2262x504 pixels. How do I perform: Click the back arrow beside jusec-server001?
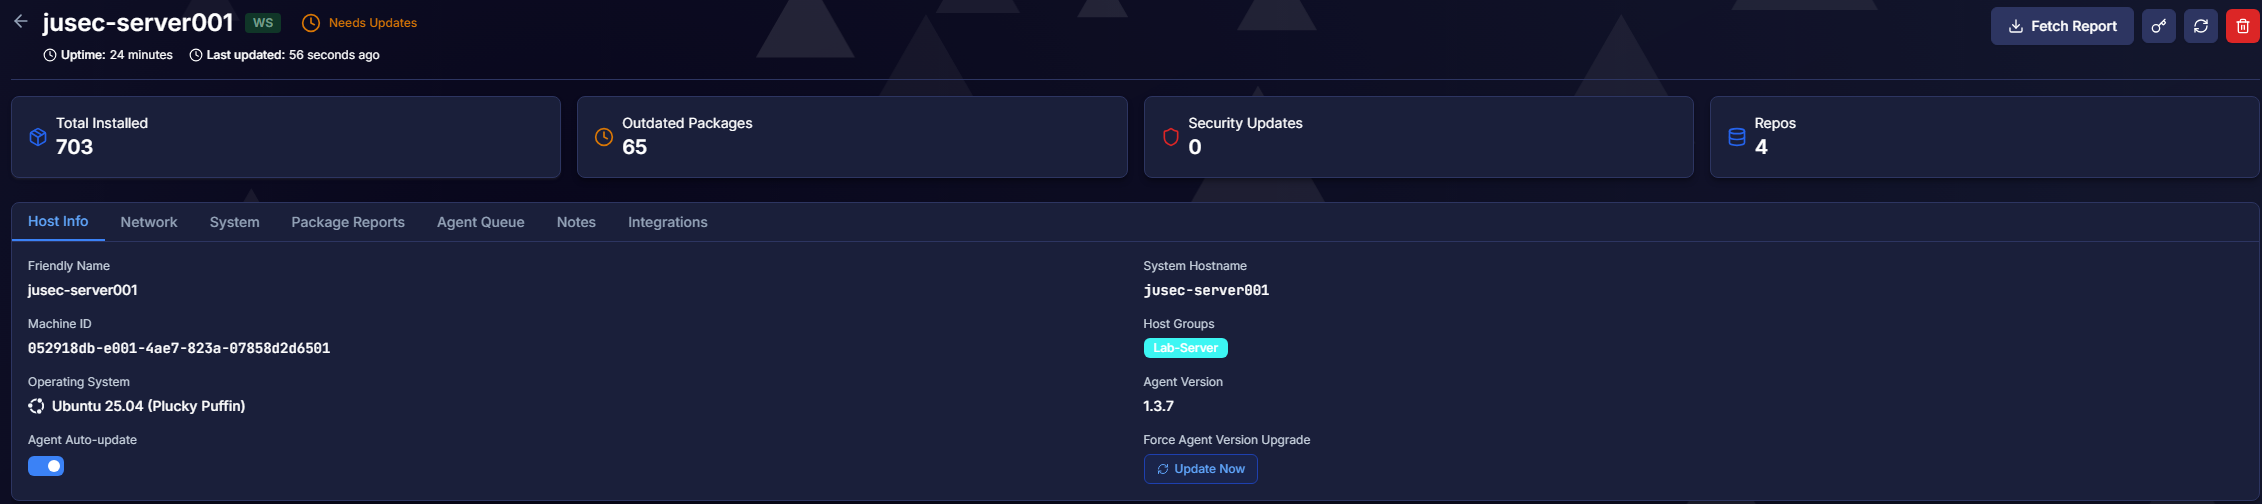[20, 21]
